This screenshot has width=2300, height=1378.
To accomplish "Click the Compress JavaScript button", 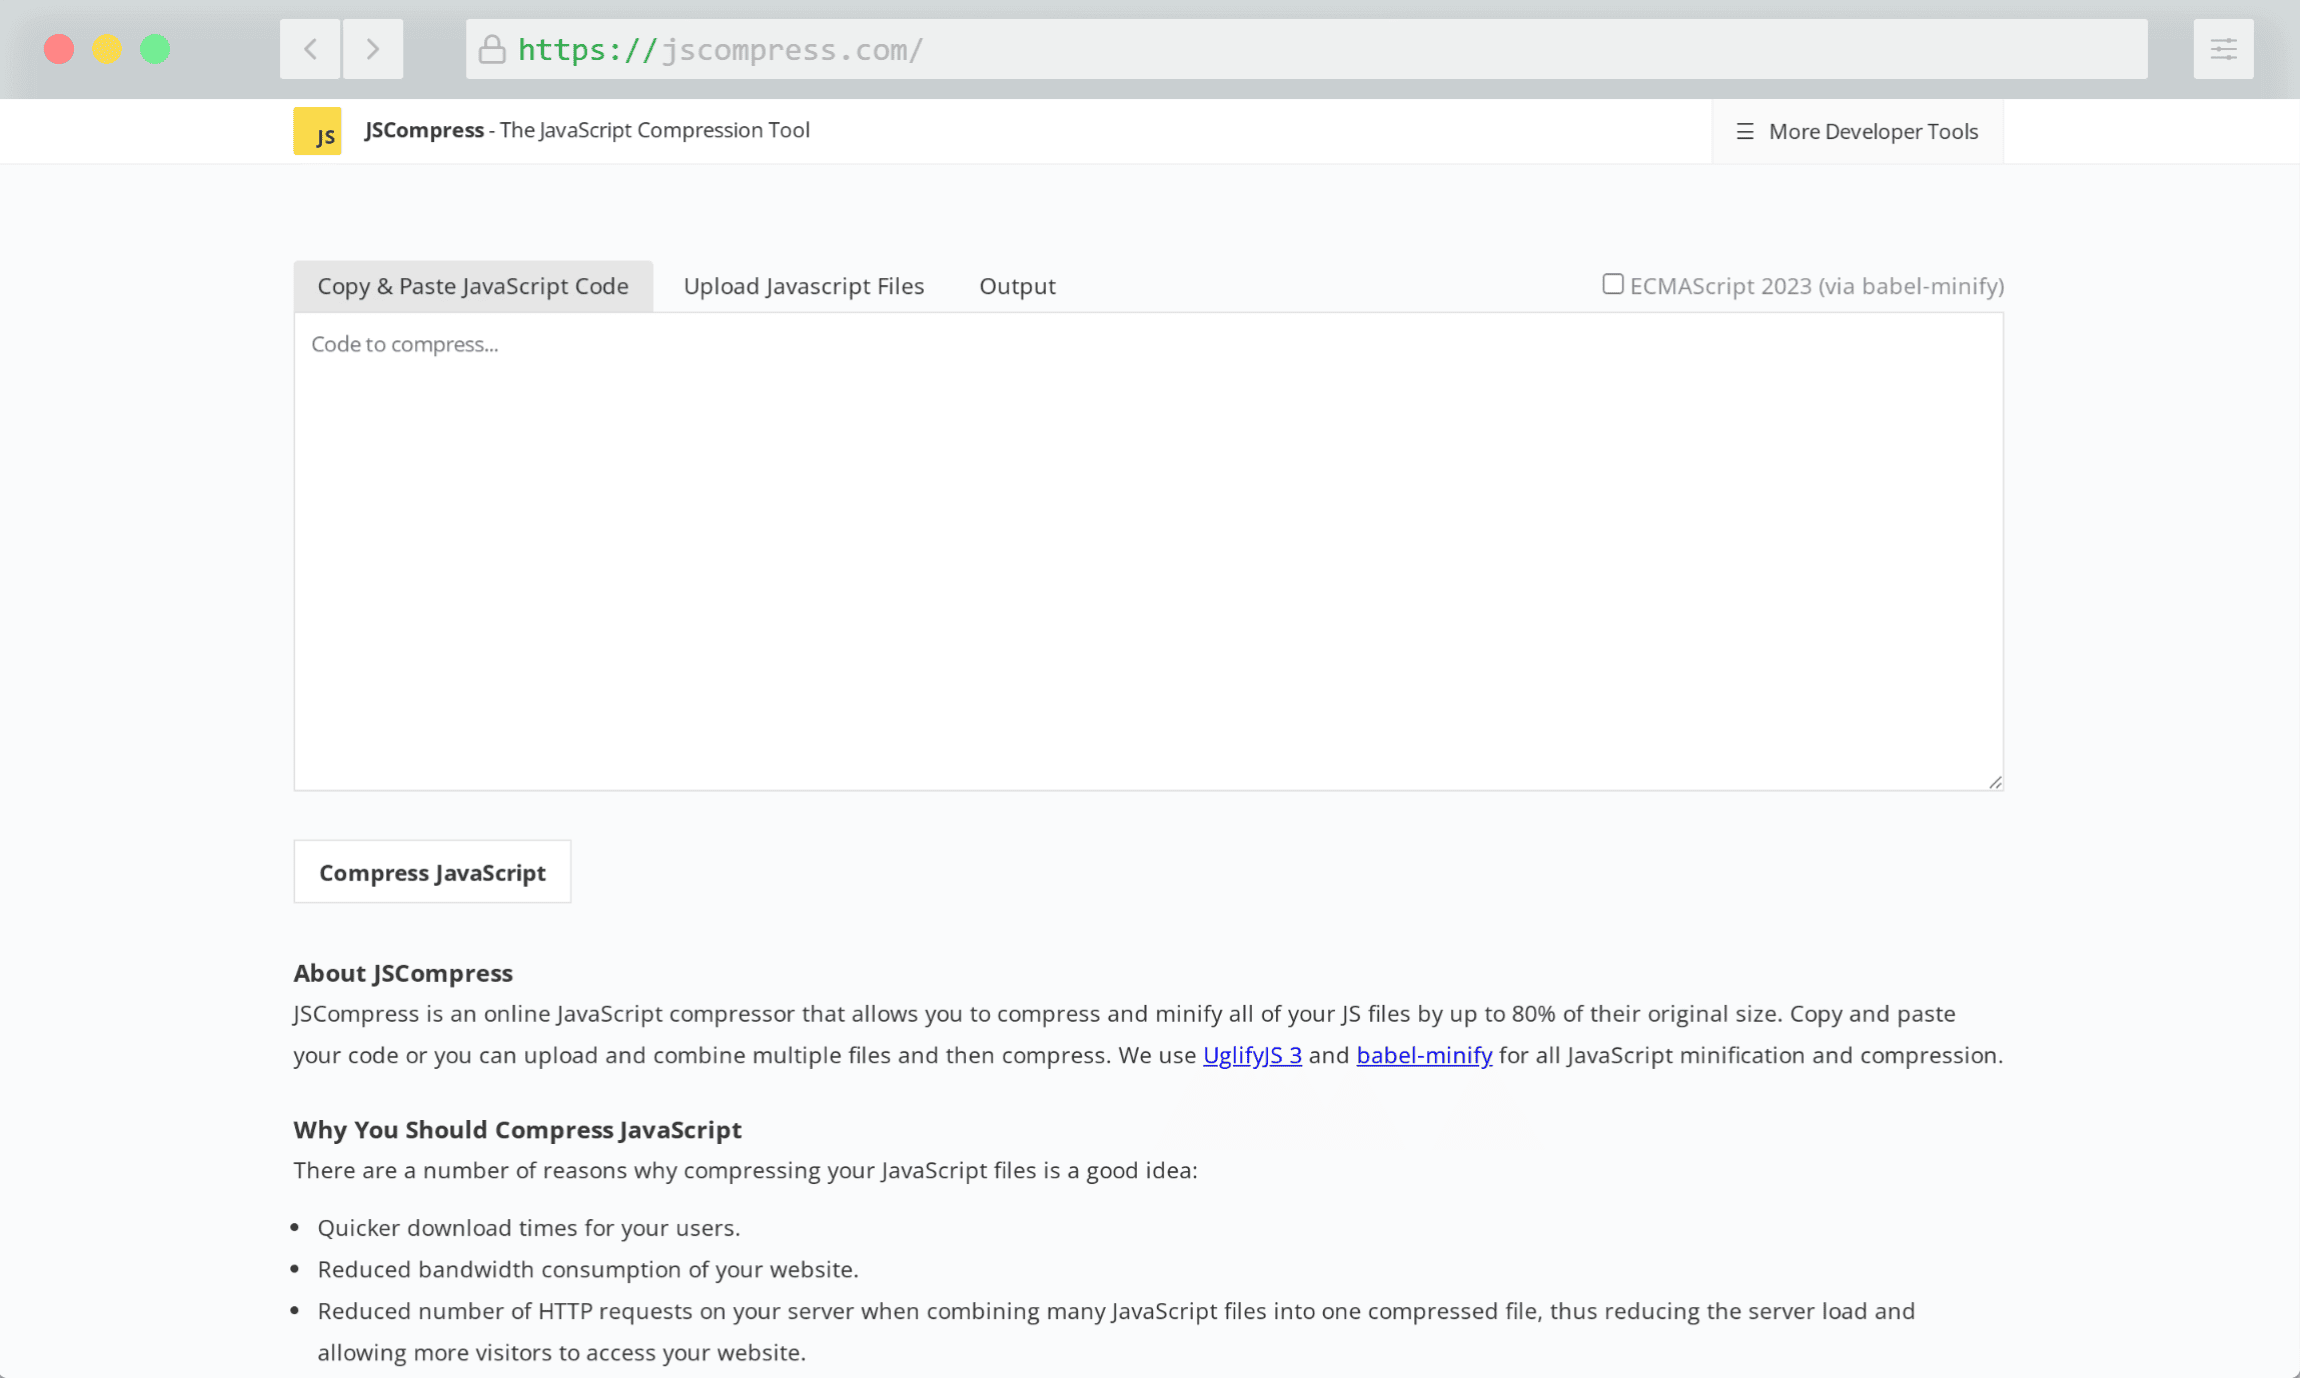I will (x=431, y=871).
